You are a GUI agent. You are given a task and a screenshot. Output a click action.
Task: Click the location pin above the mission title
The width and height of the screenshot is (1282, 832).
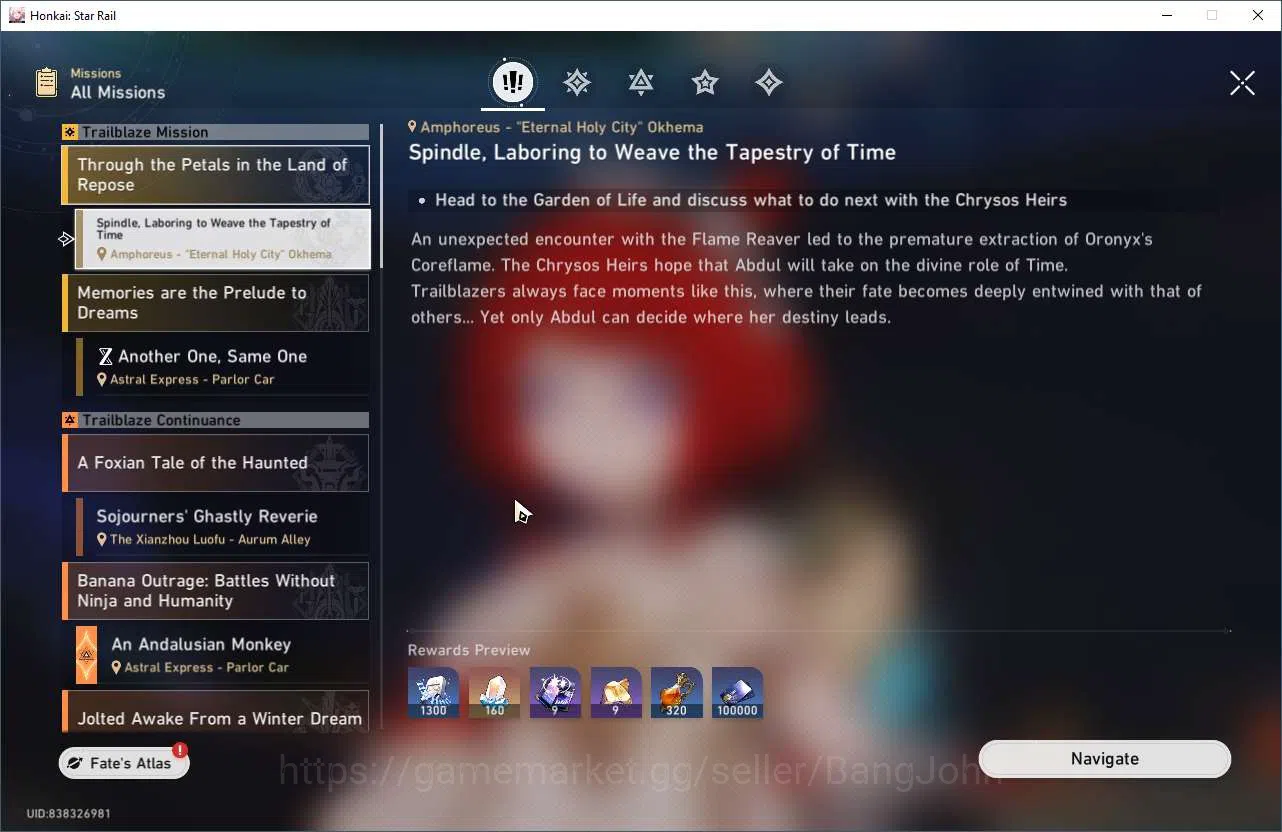click(x=412, y=127)
